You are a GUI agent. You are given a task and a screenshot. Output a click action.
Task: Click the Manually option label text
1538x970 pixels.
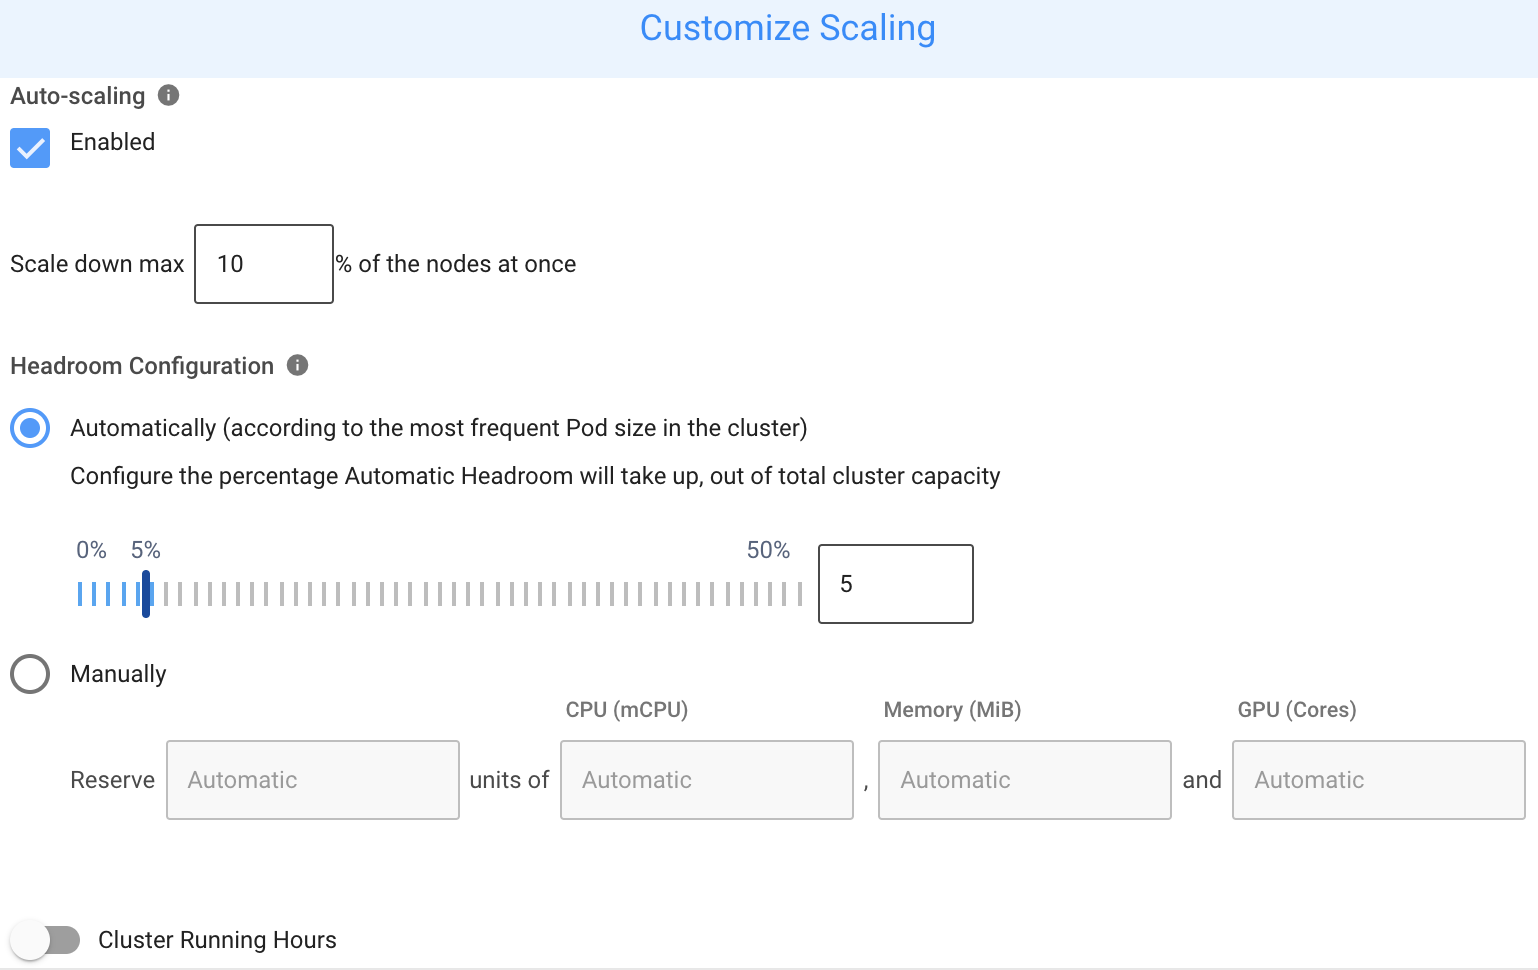click(x=118, y=674)
